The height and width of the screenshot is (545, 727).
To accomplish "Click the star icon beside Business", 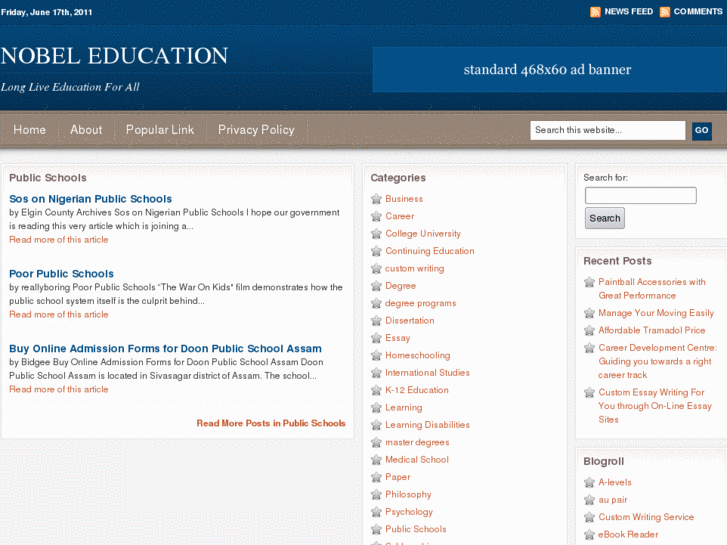I will pos(376,199).
